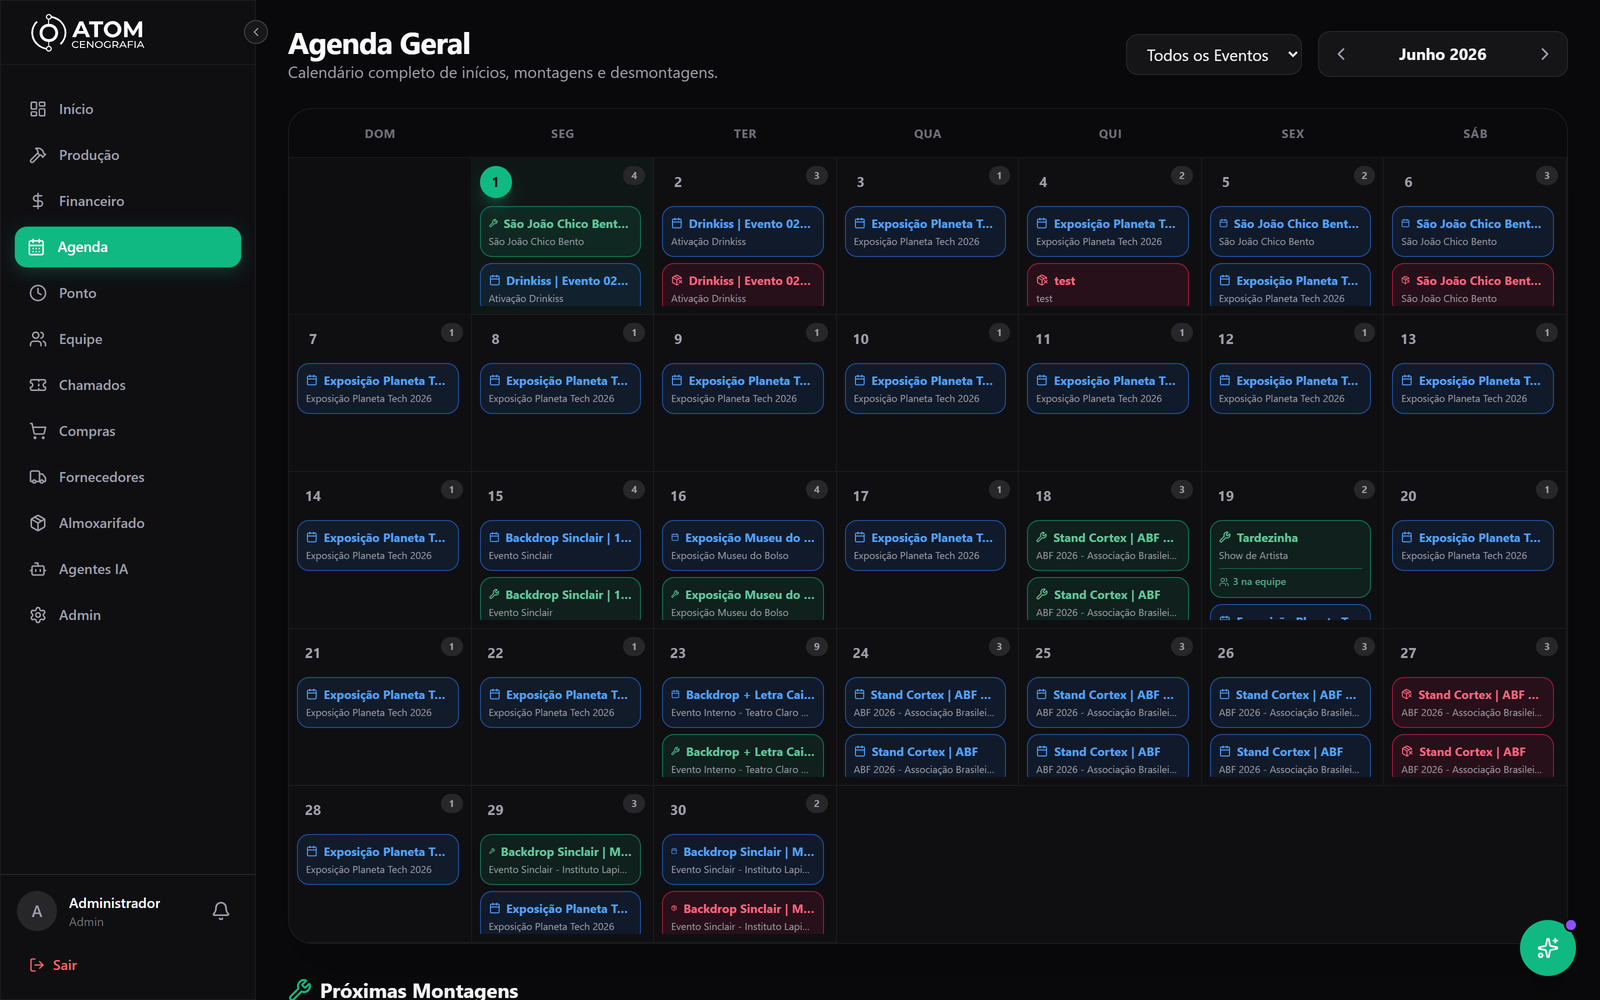Image resolution: width=1600 pixels, height=1000 pixels.
Task: Click the Sair logout link
Action: click(53, 965)
